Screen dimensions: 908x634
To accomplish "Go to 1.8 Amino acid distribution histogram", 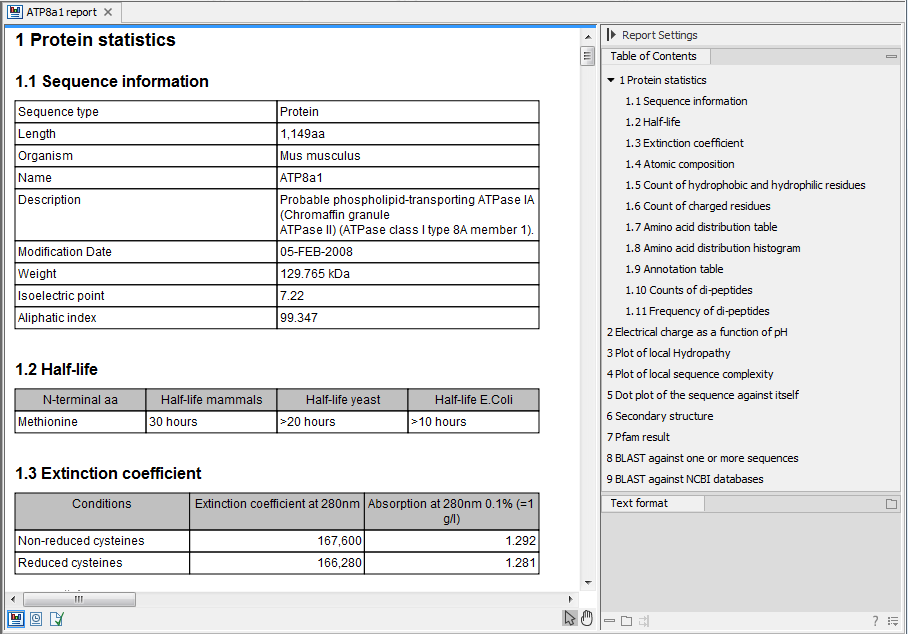I will [713, 248].
